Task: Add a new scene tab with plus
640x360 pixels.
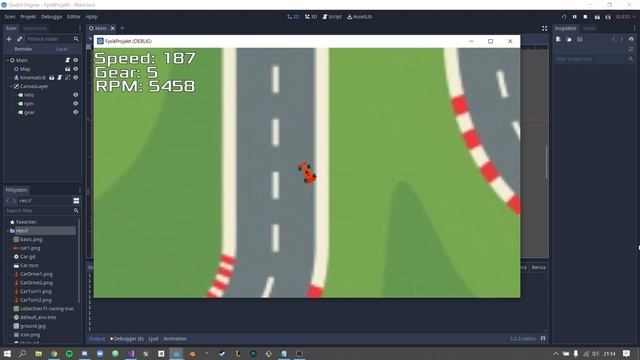Action: 122,28
